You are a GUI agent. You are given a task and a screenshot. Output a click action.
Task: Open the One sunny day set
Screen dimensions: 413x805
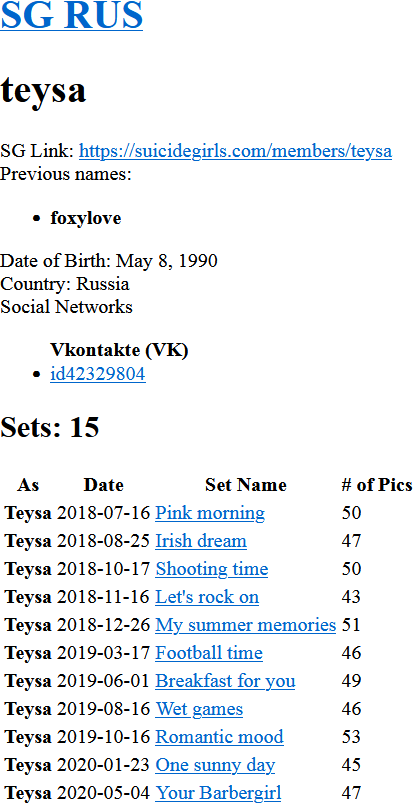pos(215,765)
